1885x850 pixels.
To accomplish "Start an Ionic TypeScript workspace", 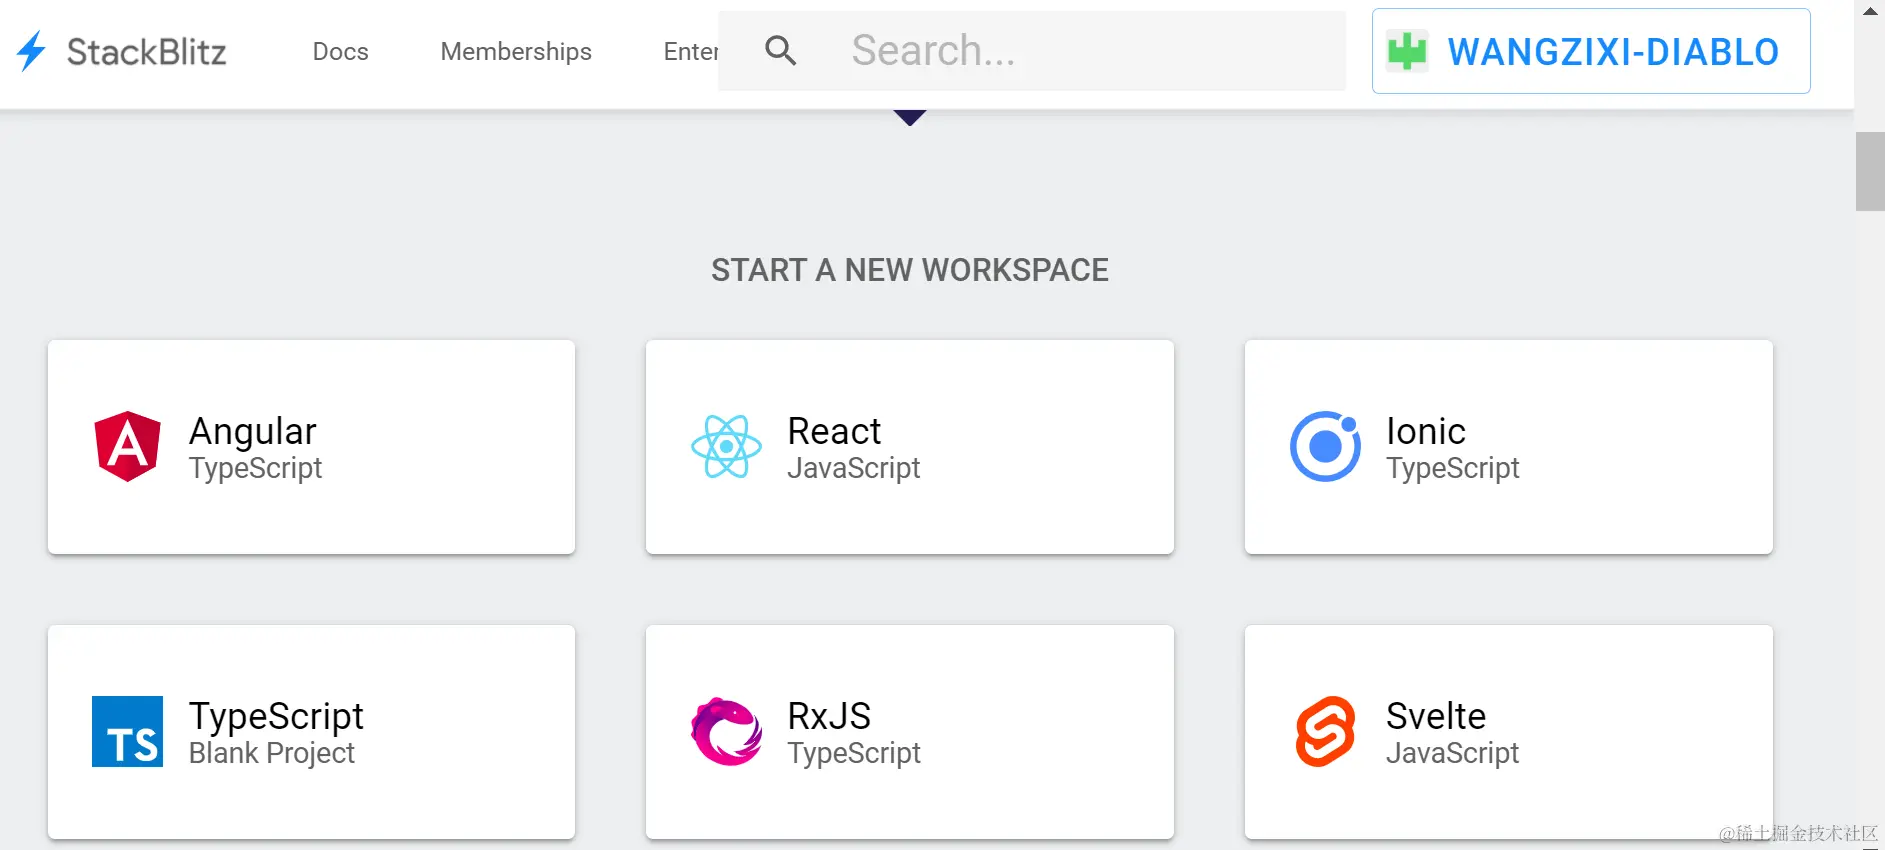I will 1508,447.
